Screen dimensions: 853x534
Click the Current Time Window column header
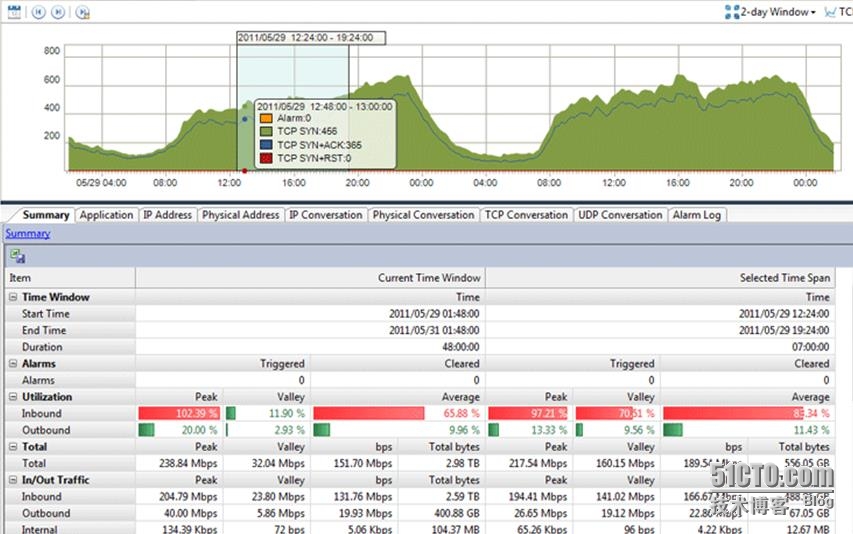click(x=310, y=278)
